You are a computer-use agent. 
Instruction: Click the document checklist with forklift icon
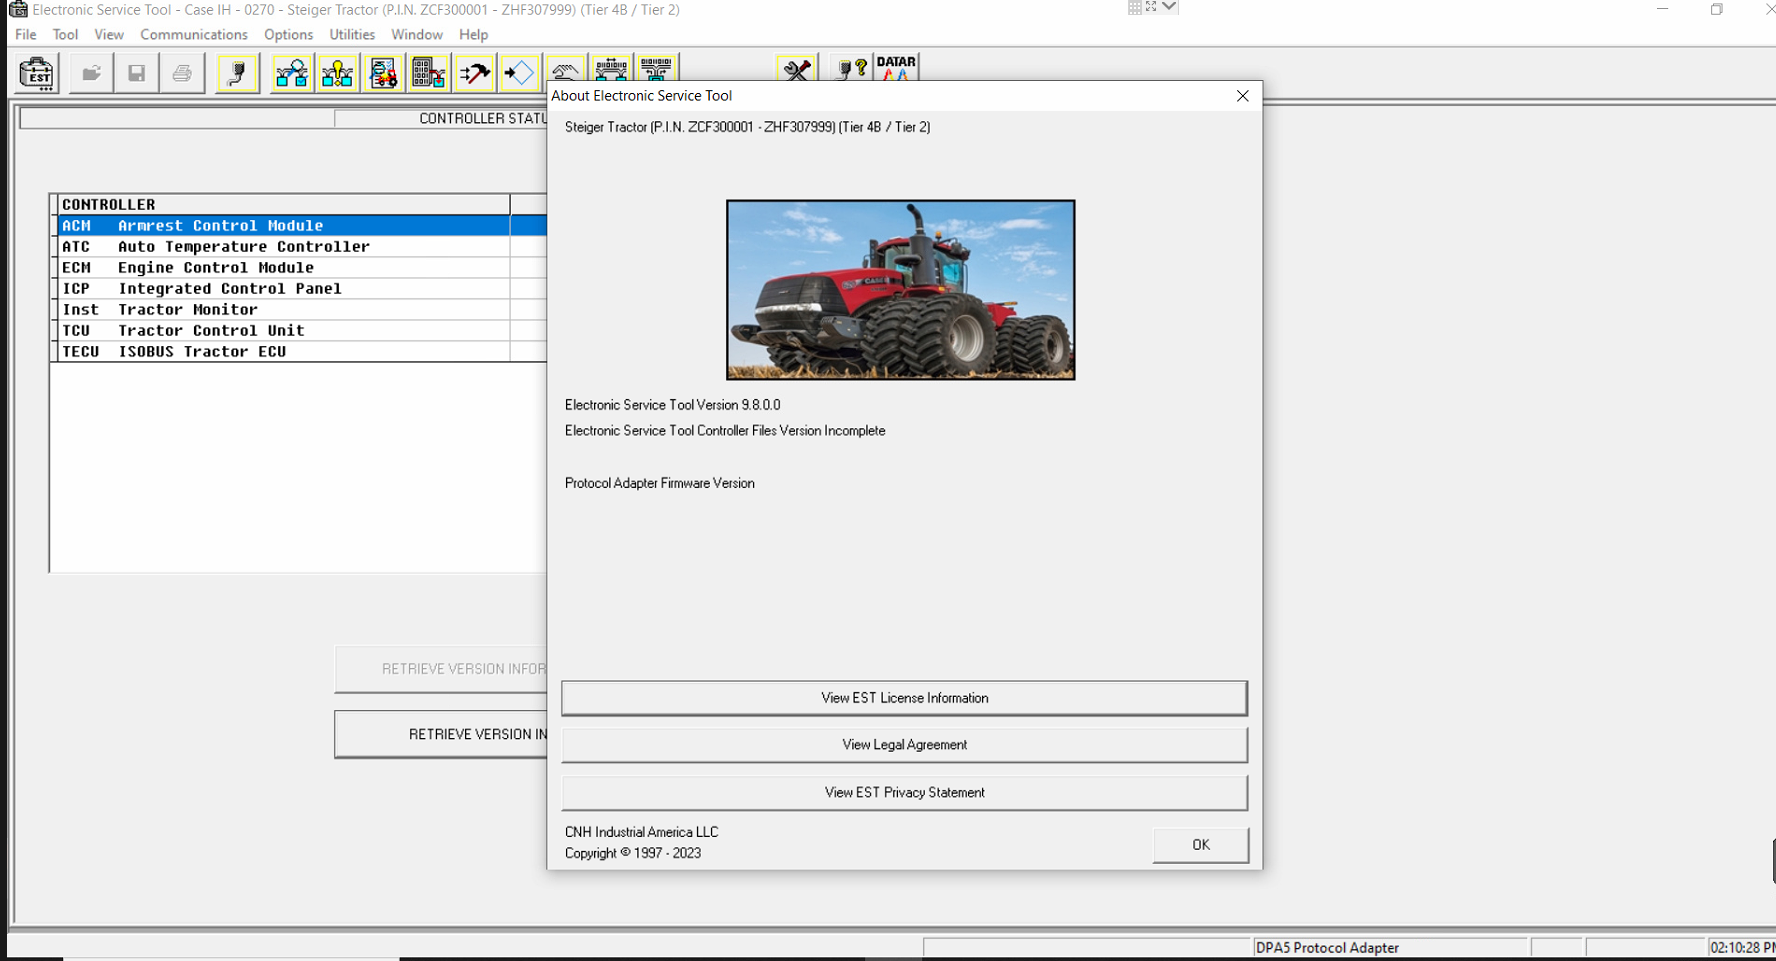pos(383,73)
